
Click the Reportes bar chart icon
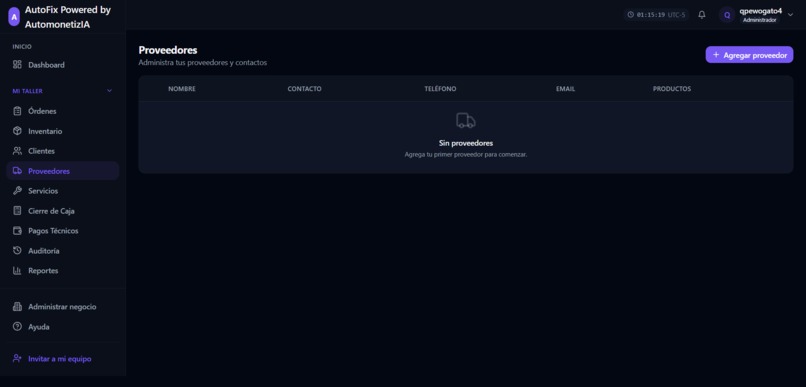(x=17, y=270)
